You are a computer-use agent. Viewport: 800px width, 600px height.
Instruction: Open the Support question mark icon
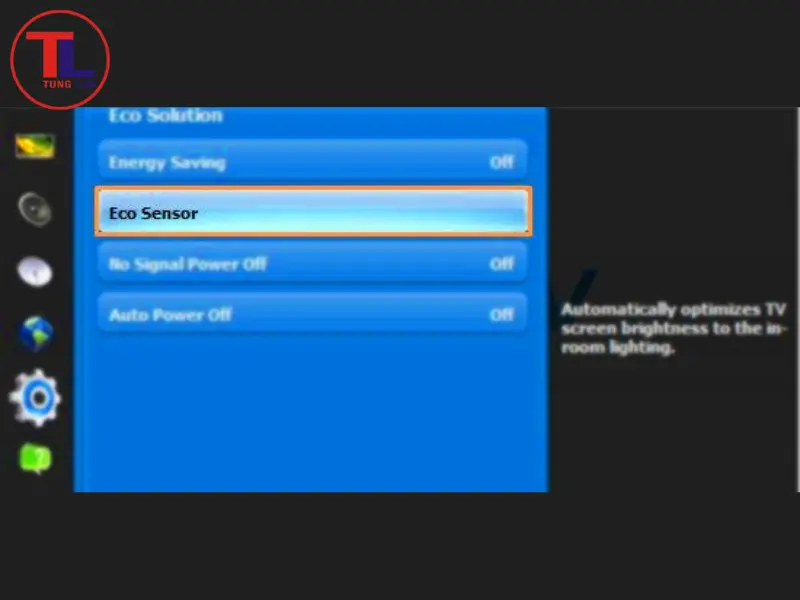(35, 459)
